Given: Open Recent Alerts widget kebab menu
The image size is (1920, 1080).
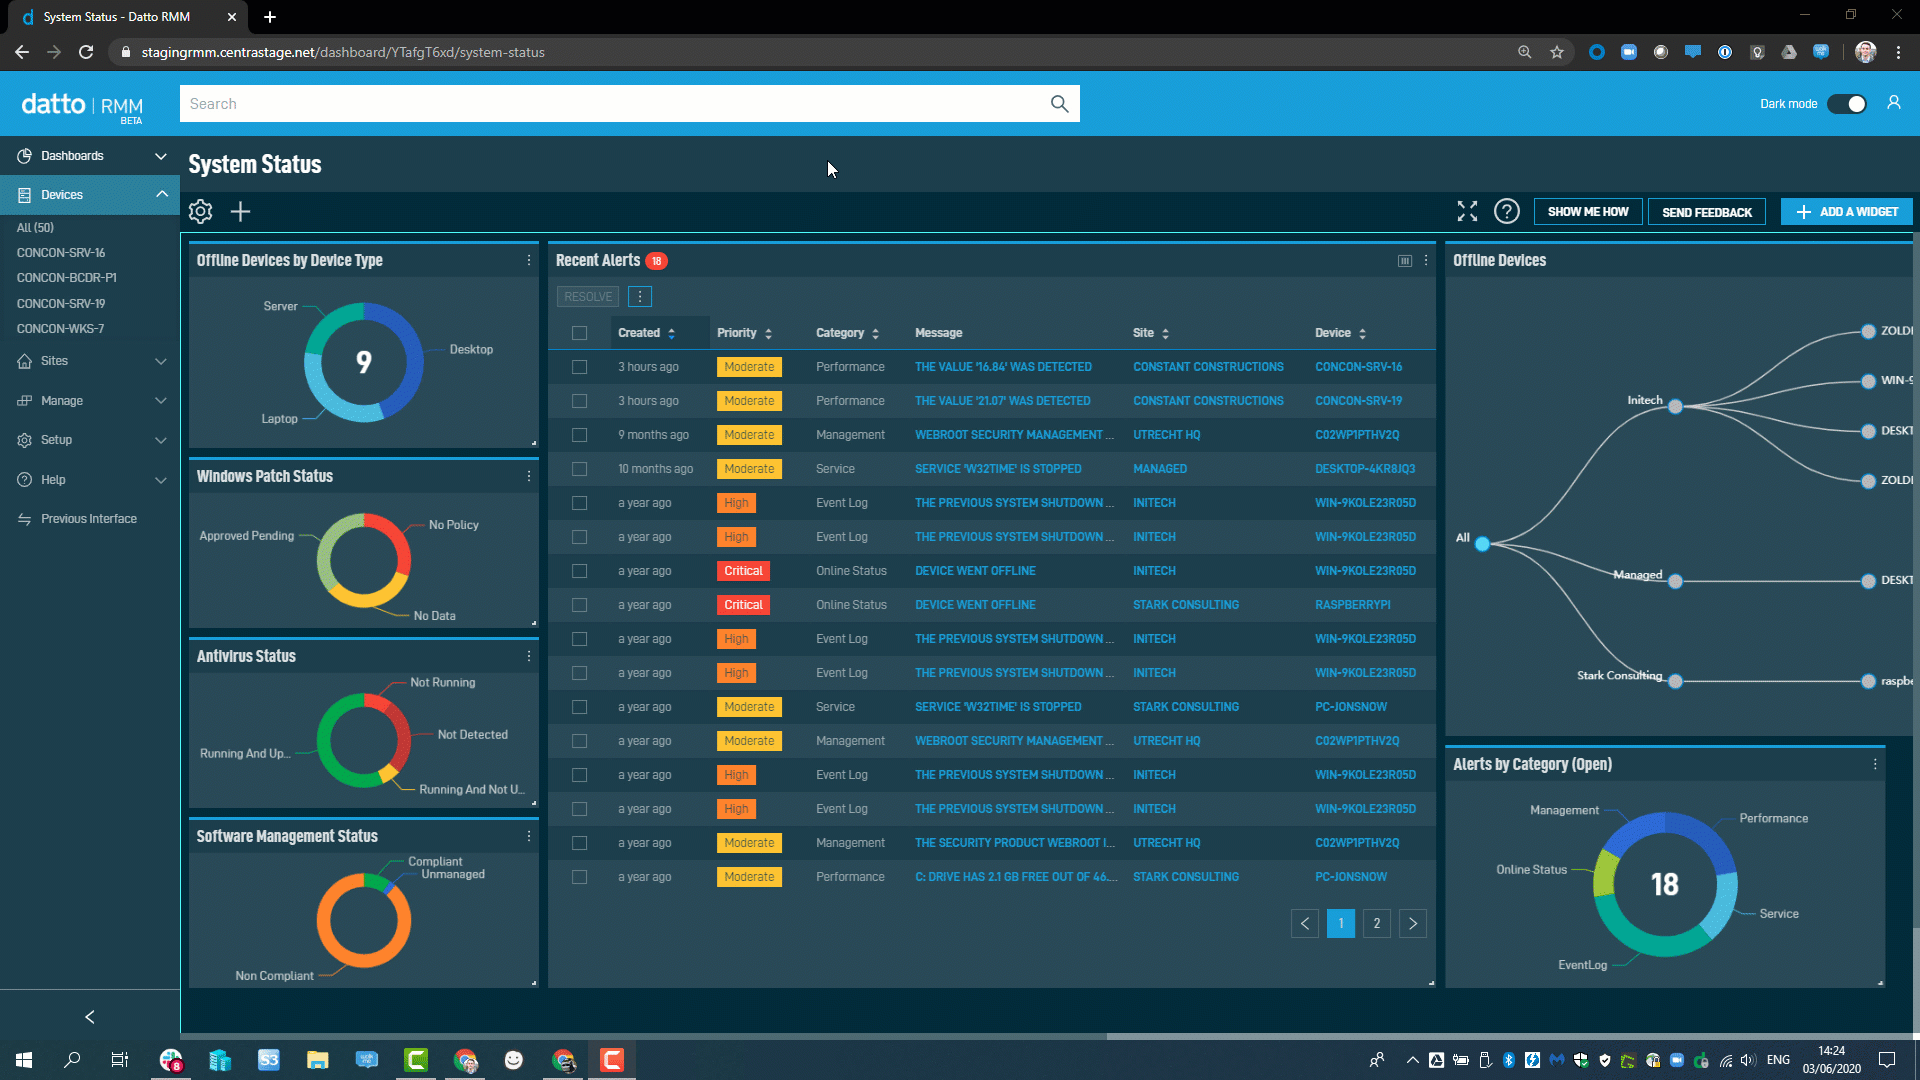Looking at the screenshot, I should [1426, 260].
